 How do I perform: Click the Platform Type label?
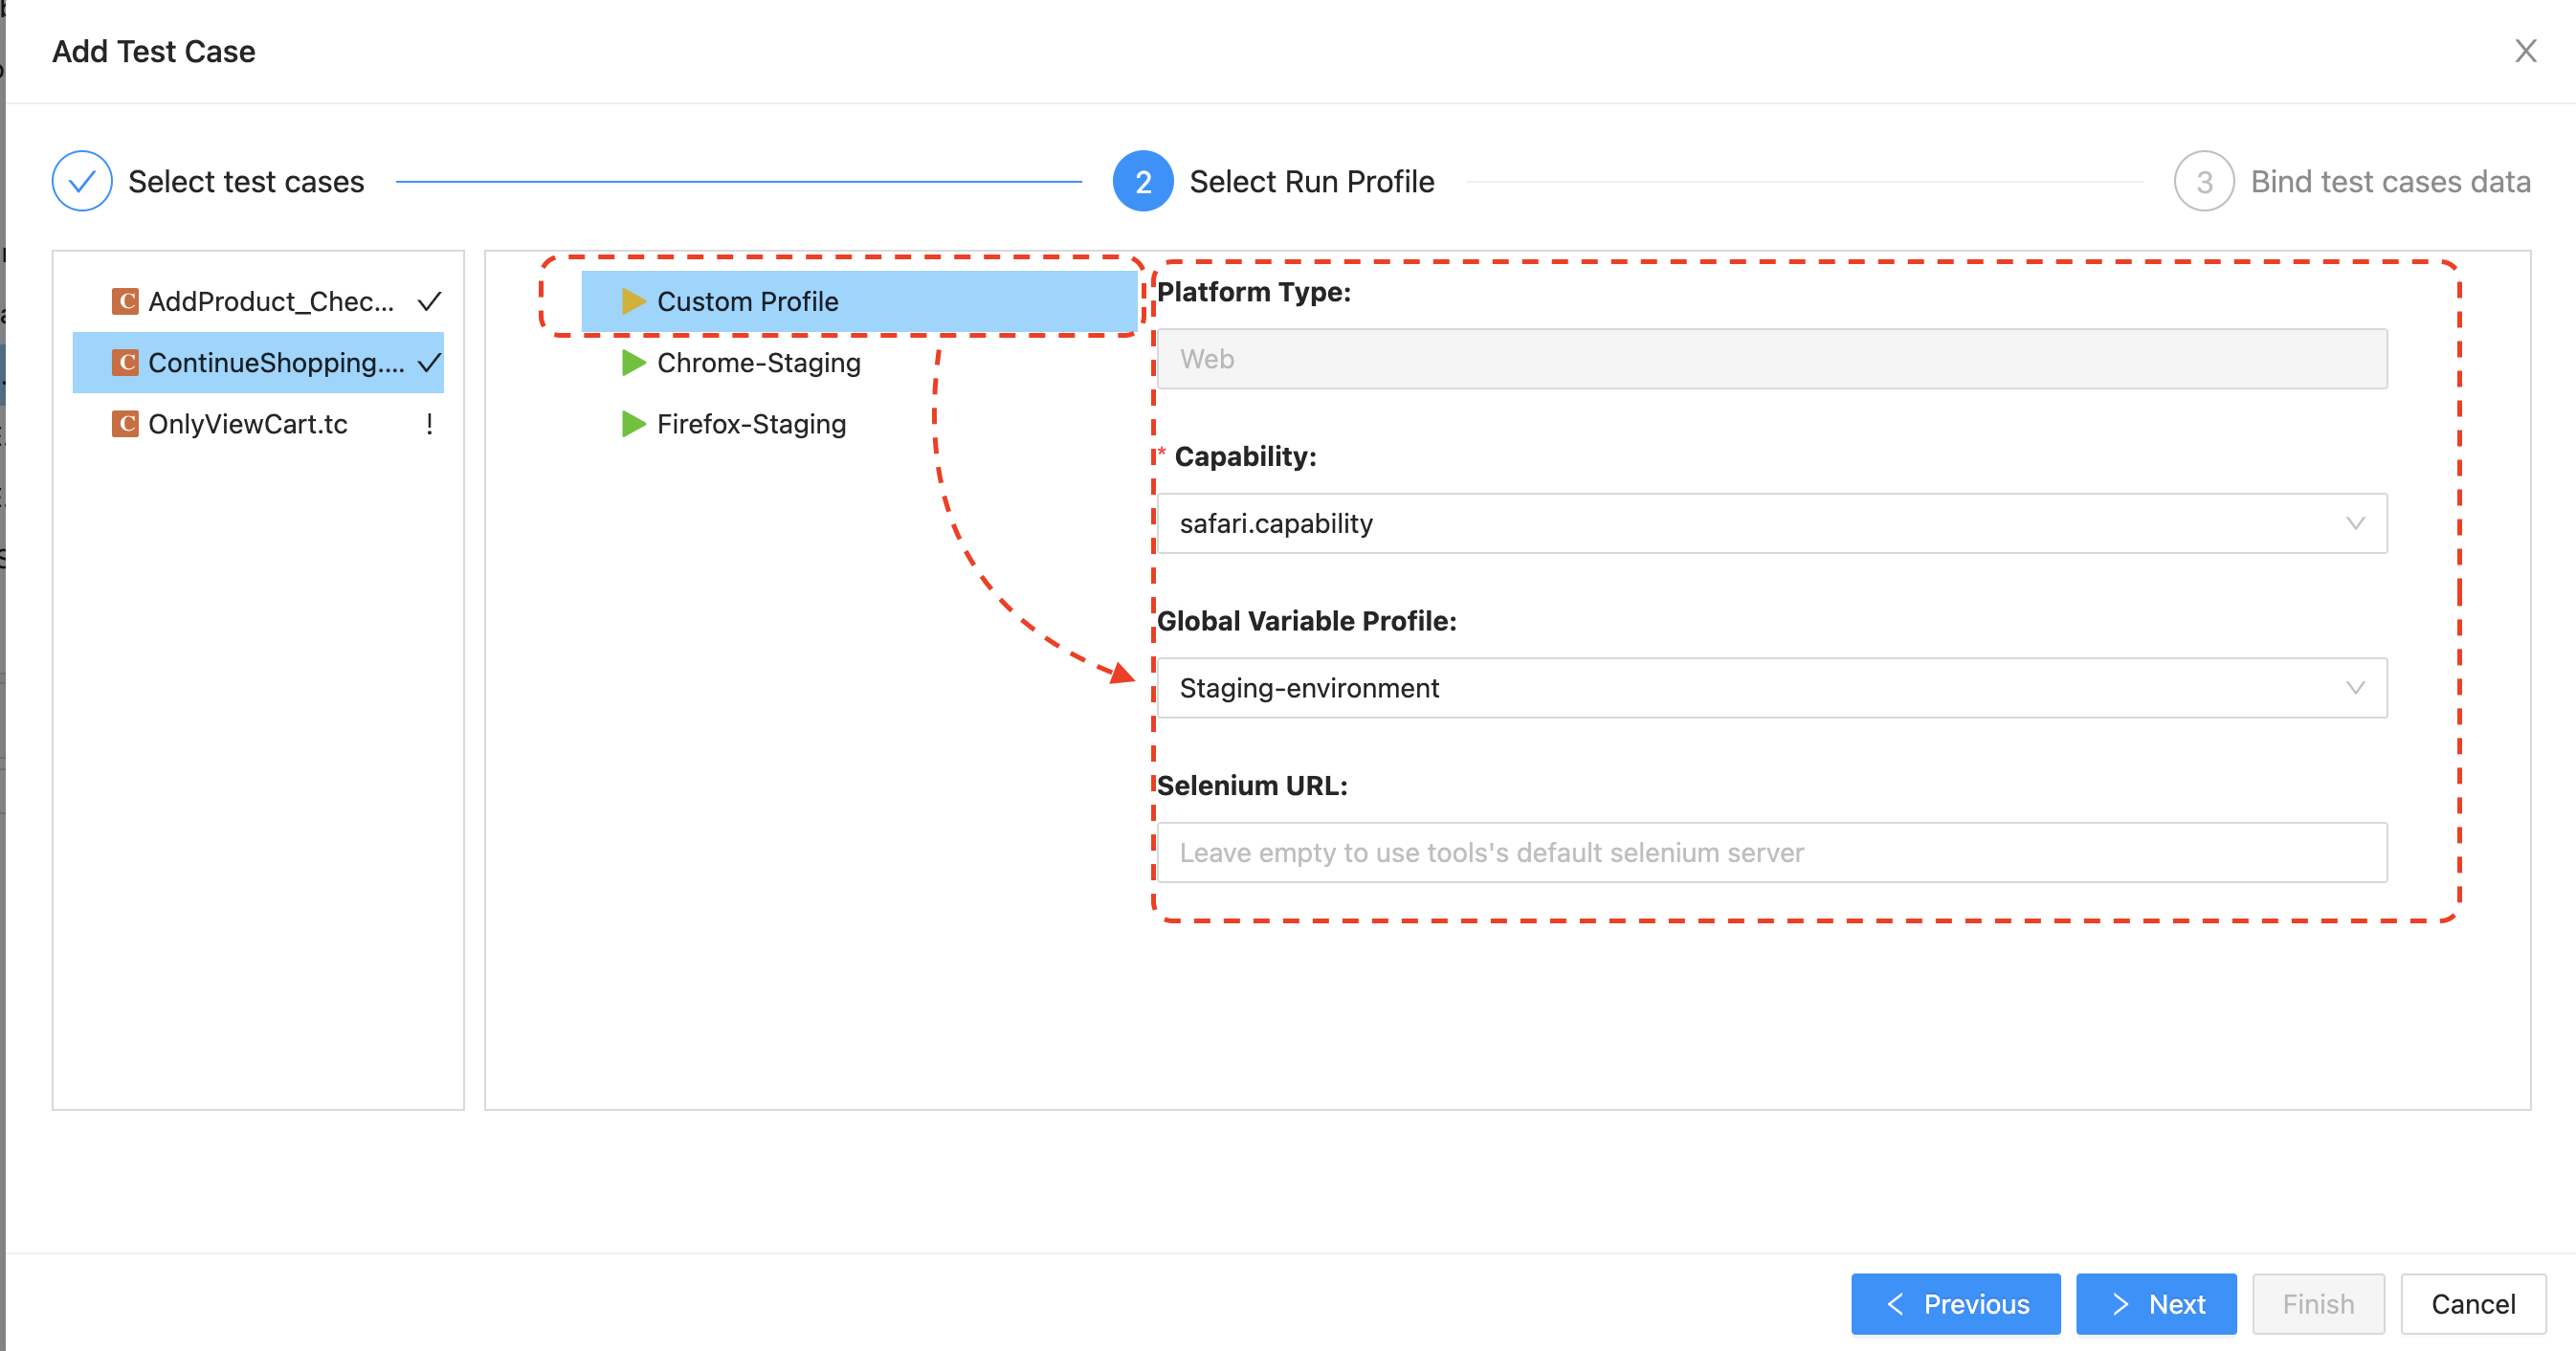click(x=1253, y=292)
